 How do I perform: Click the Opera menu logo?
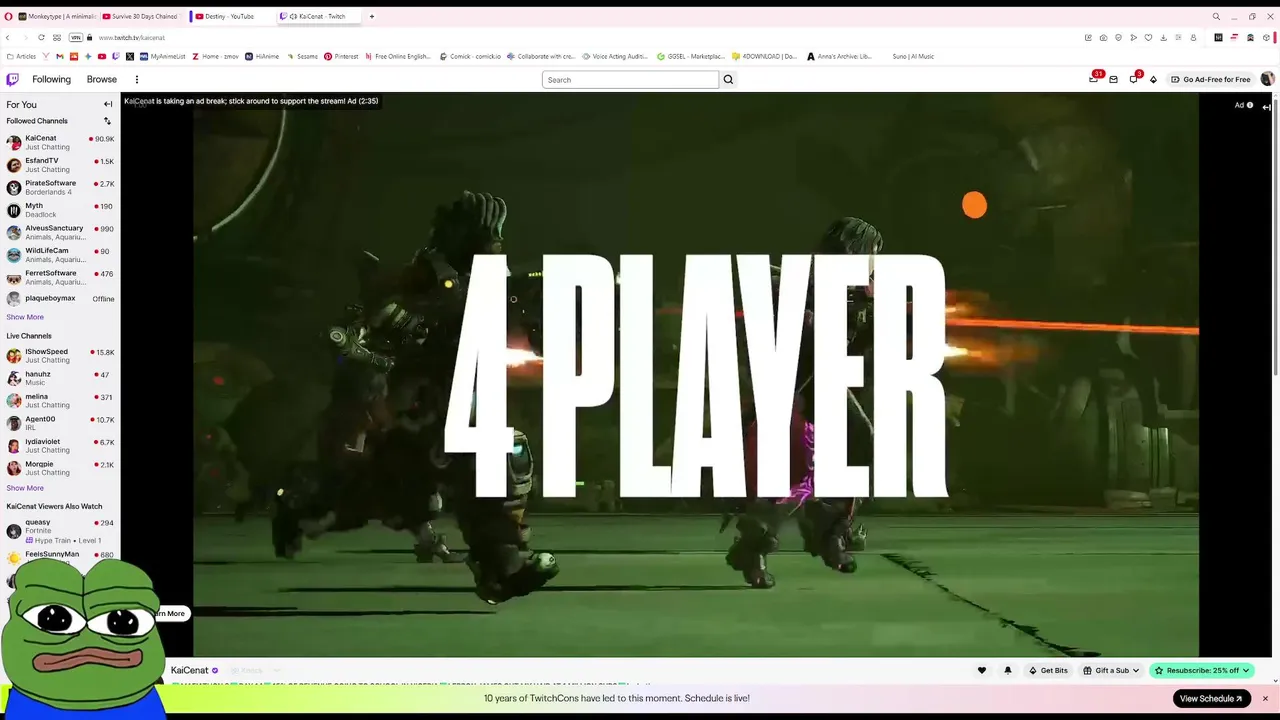pyautogui.click(x=8, y=16)
